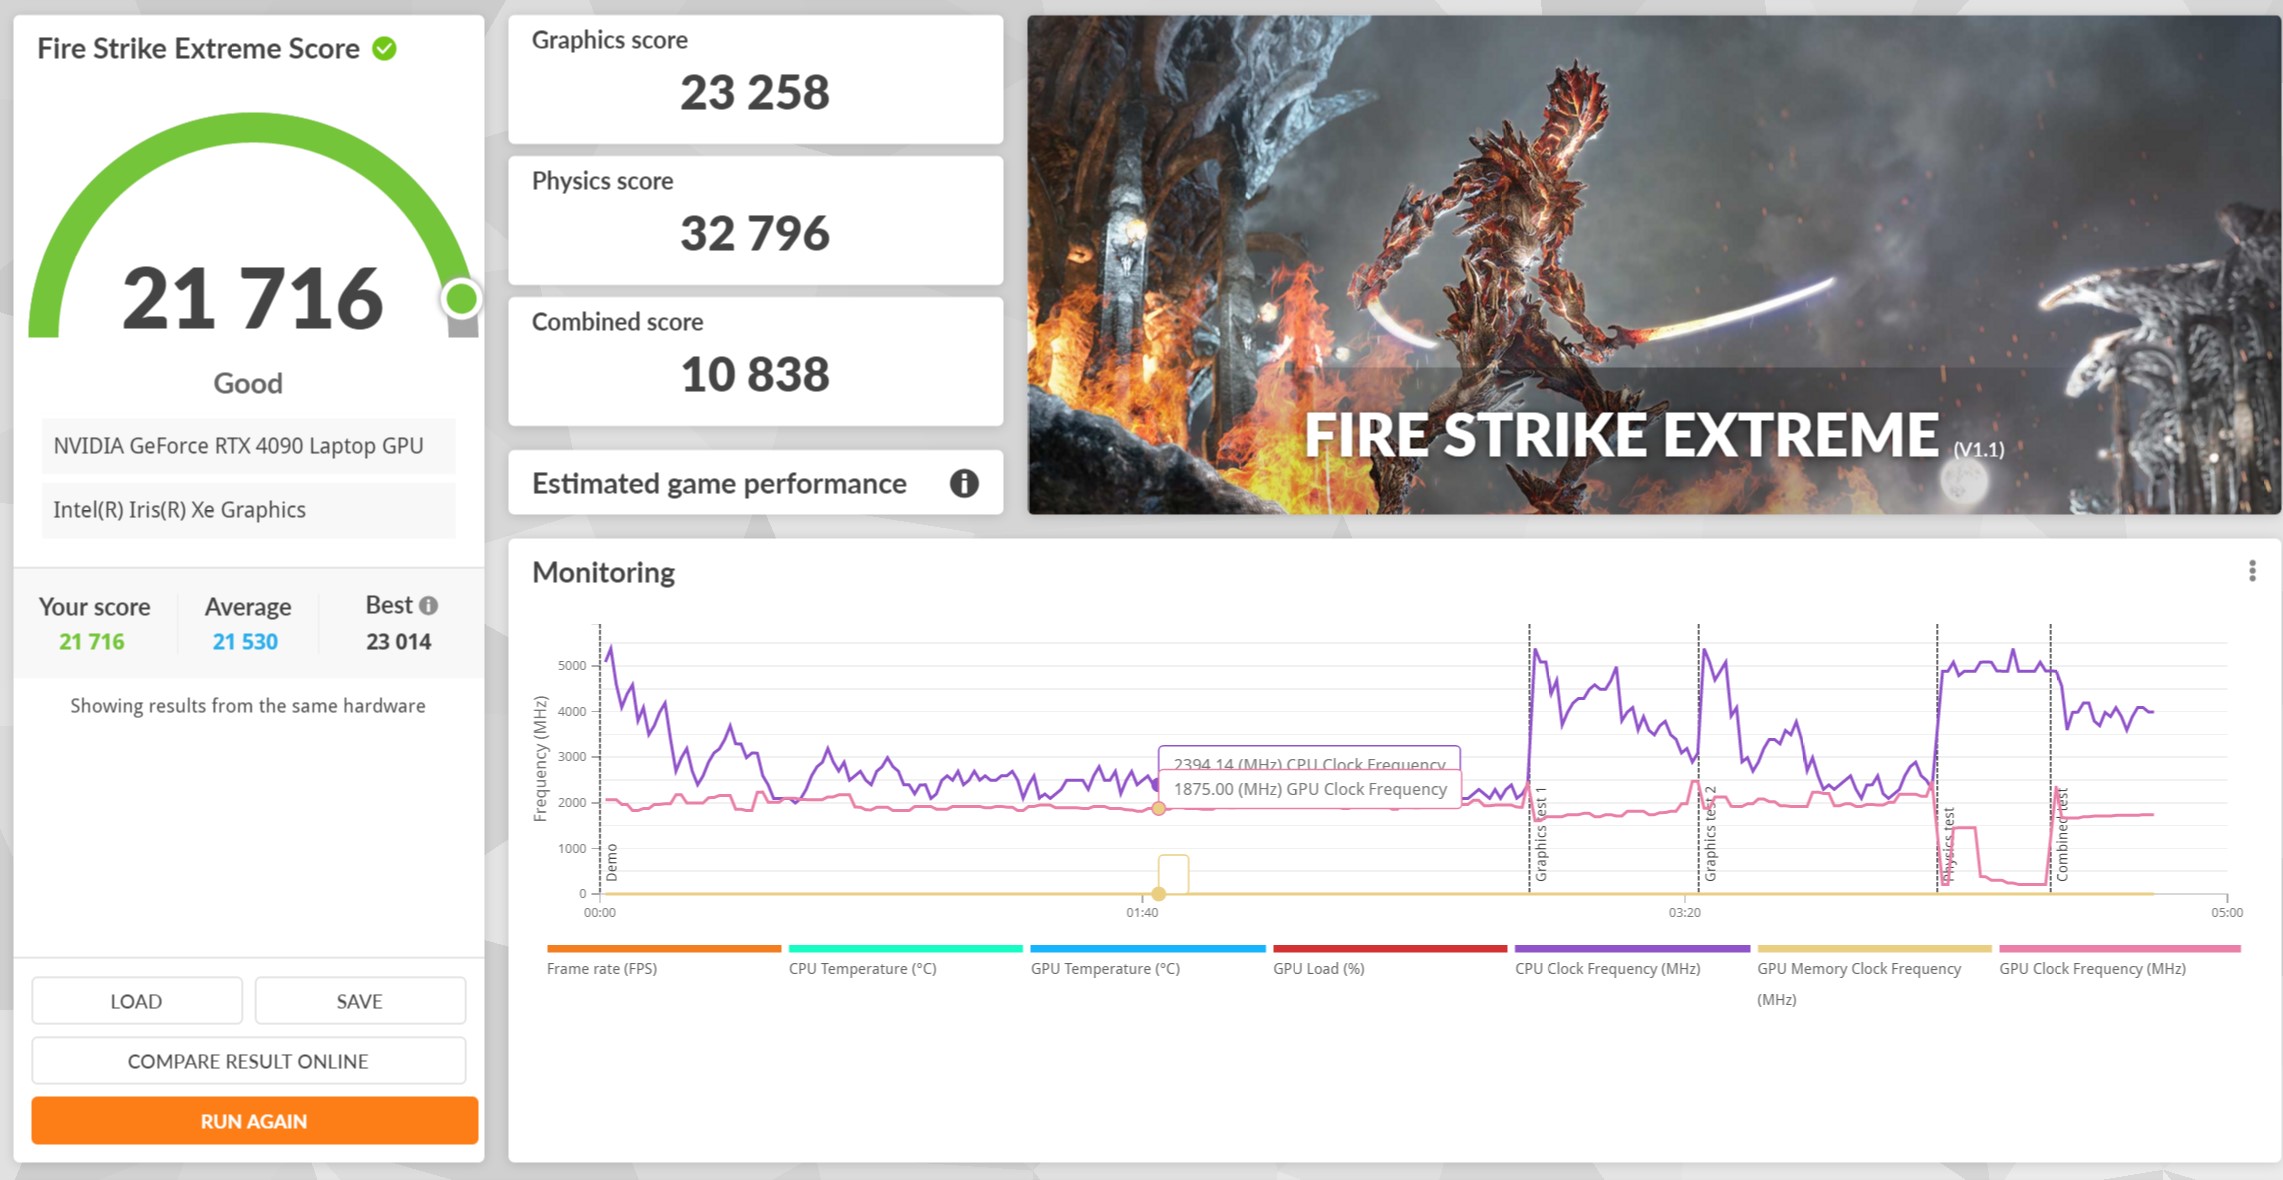This screenshot has width=2283, height=1180.
Task: Toggle the CPU Temperature legend series
Action: [x=862, y=968]
